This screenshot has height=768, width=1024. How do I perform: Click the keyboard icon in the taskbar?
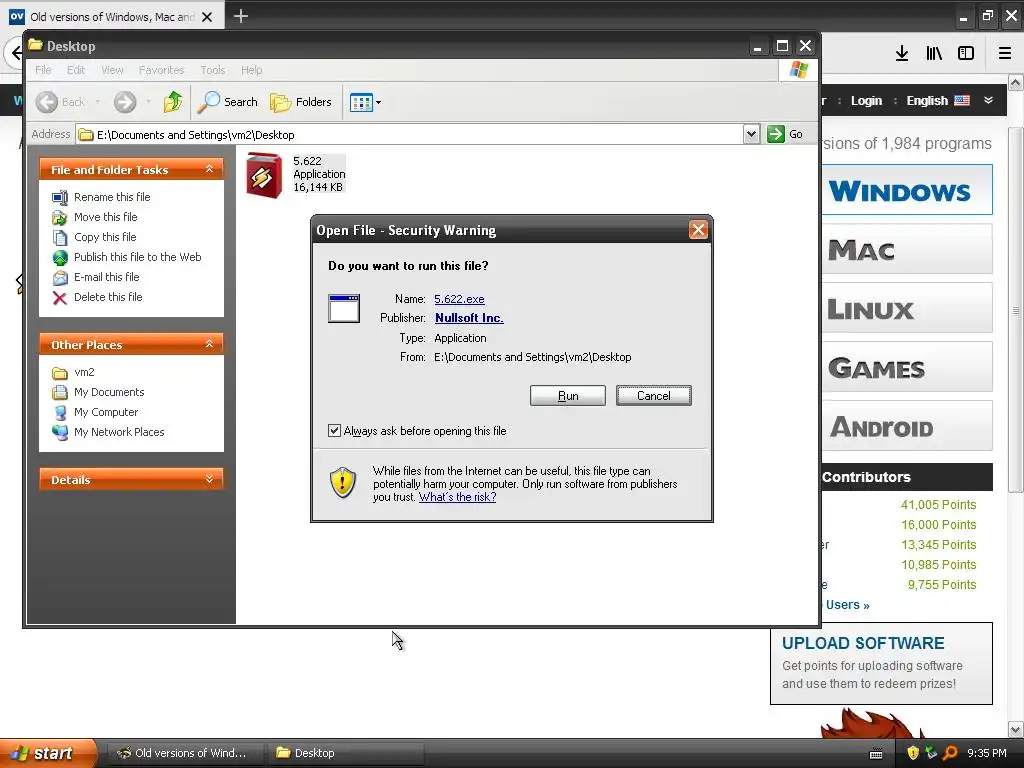click(876, 754)
